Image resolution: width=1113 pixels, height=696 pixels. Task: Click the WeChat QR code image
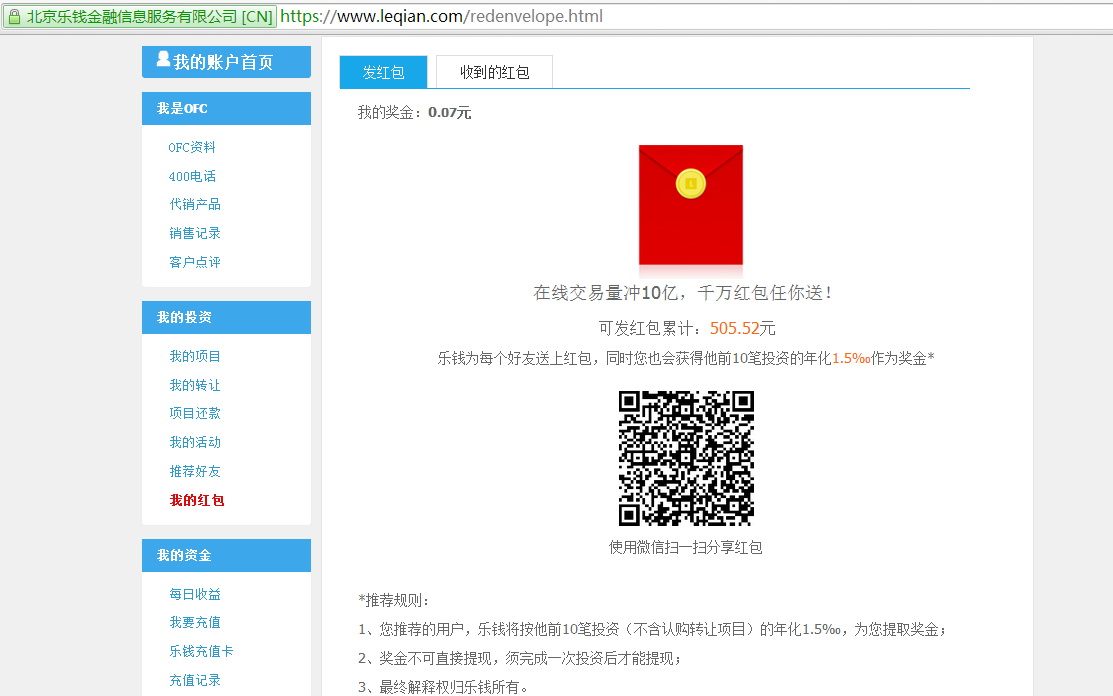[x=686, y=458]
